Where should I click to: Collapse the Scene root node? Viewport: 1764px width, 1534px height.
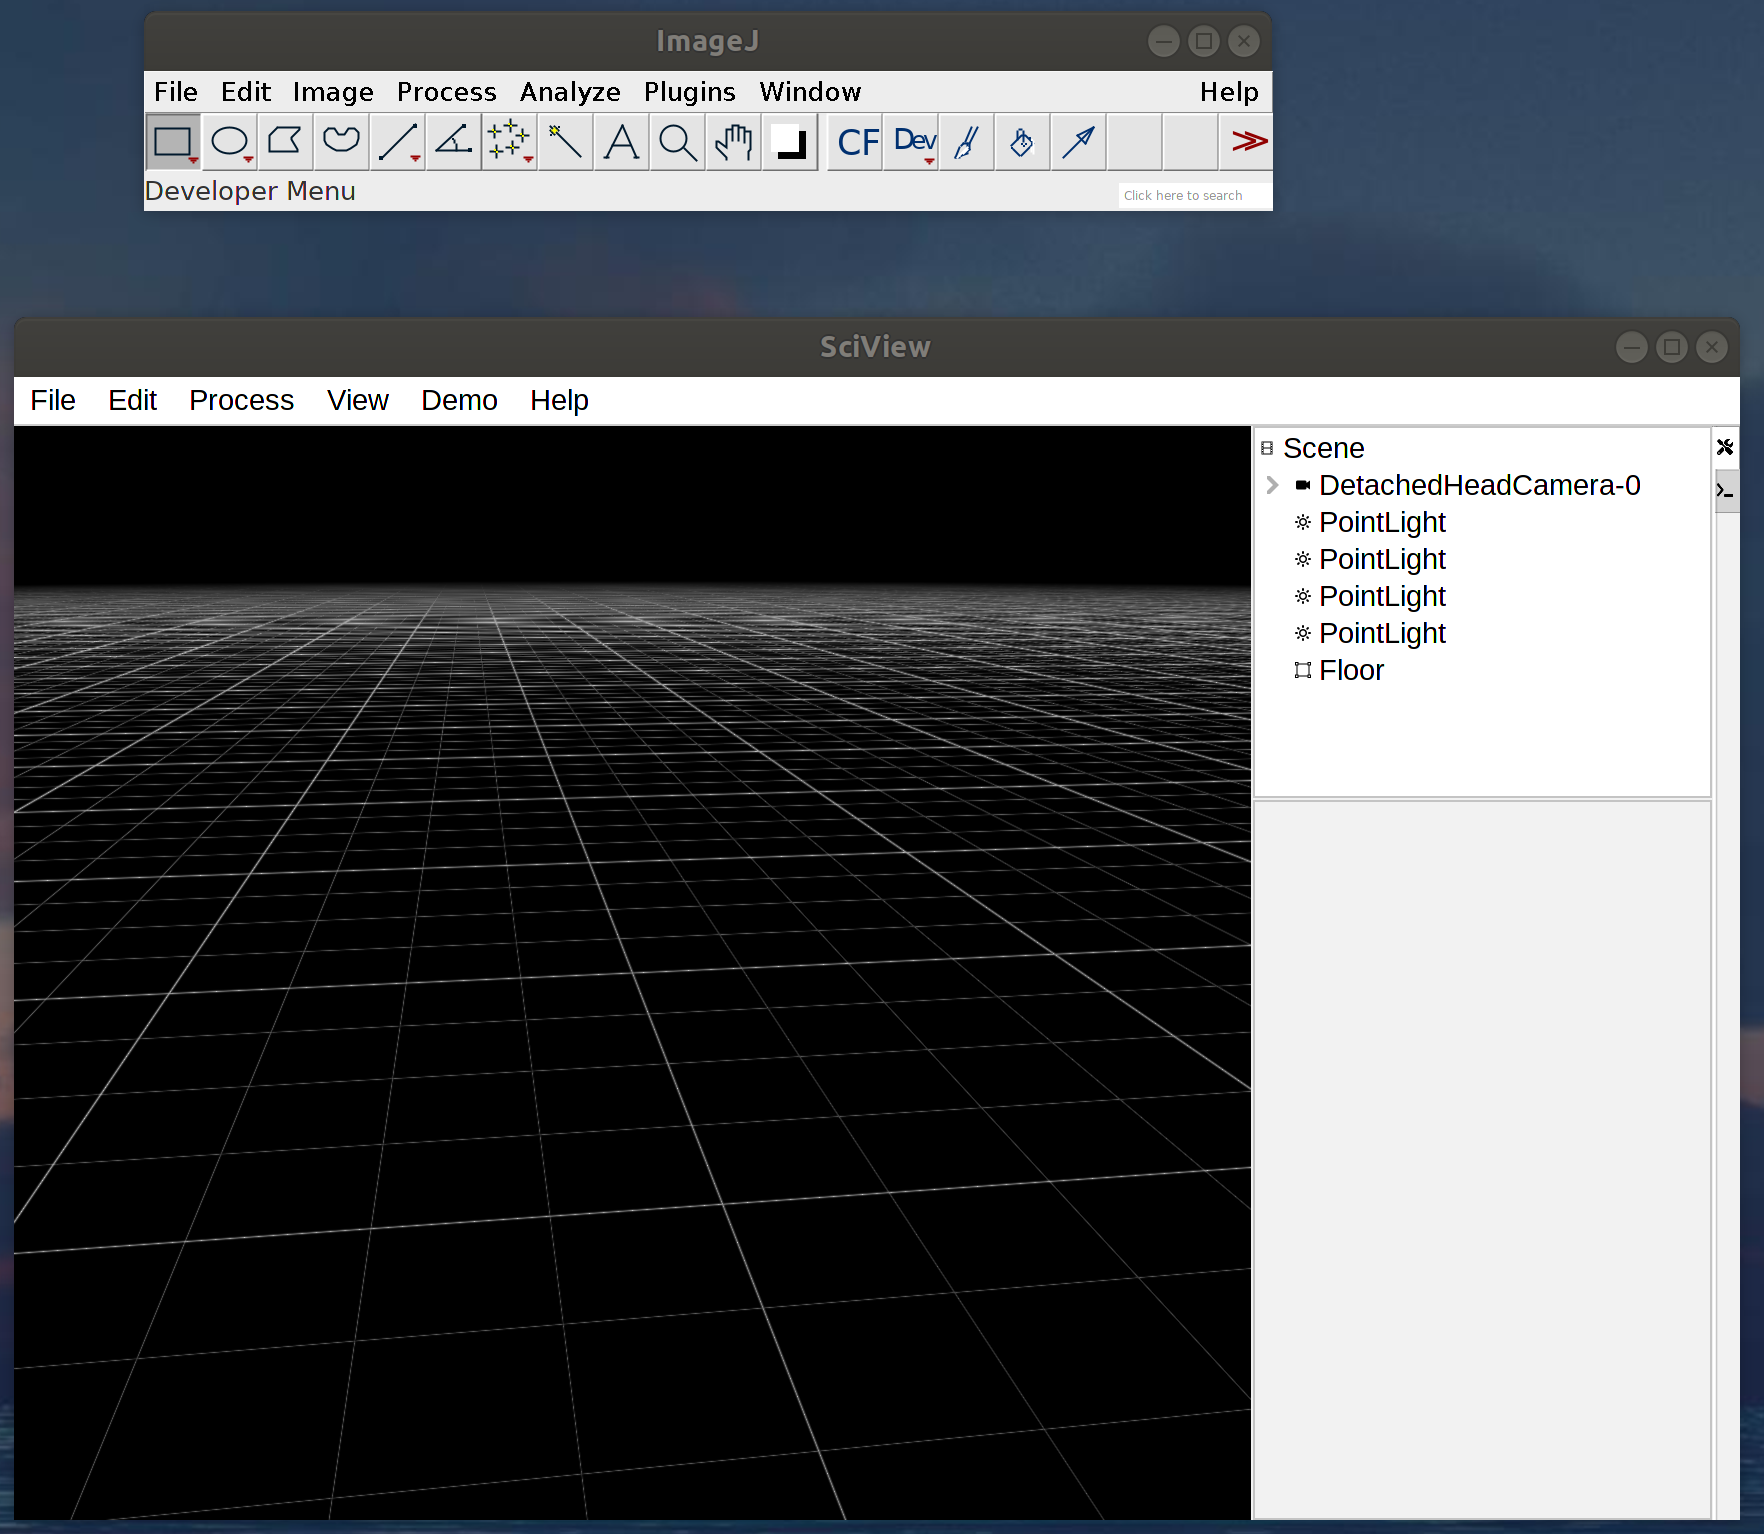(1267, 448)
